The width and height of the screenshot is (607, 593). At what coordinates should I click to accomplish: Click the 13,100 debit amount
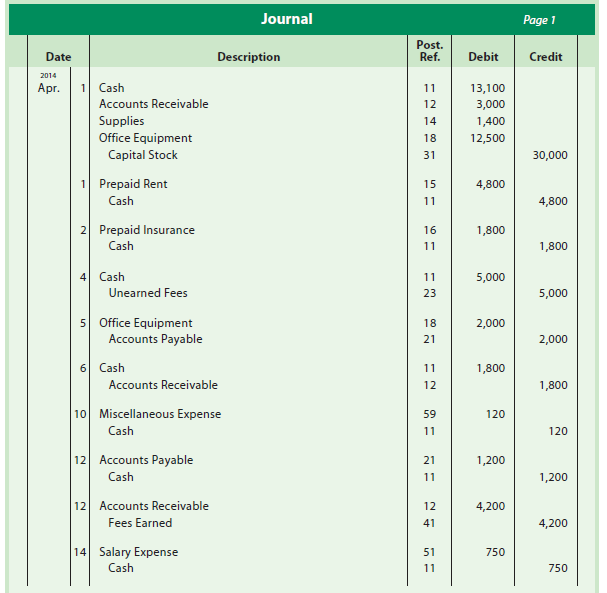click(487, 88)
